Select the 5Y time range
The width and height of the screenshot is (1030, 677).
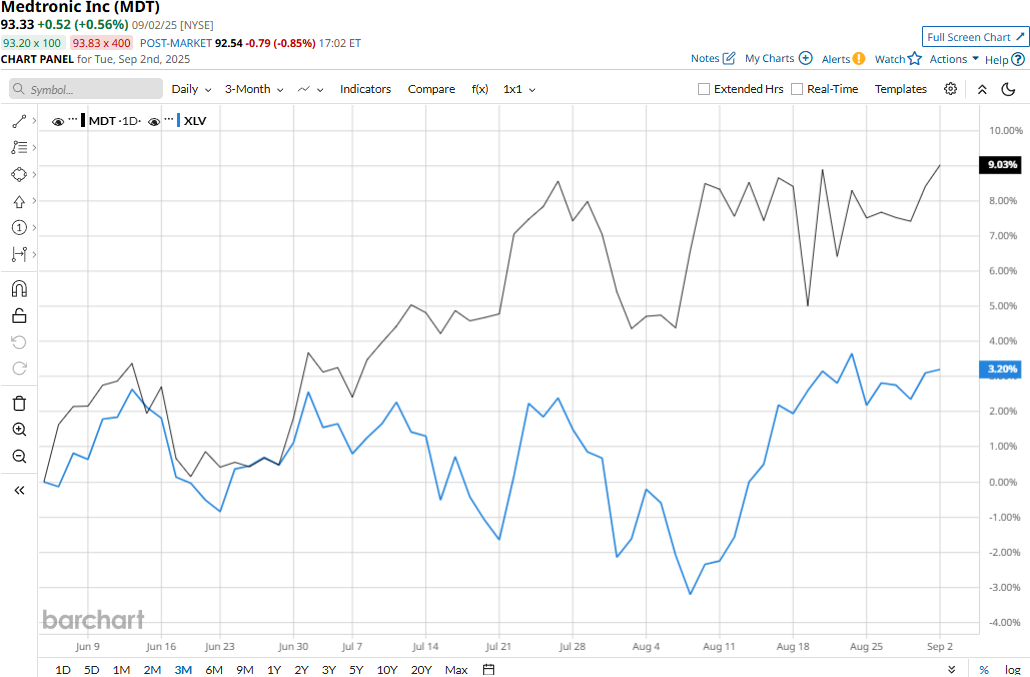coord(356,670)
